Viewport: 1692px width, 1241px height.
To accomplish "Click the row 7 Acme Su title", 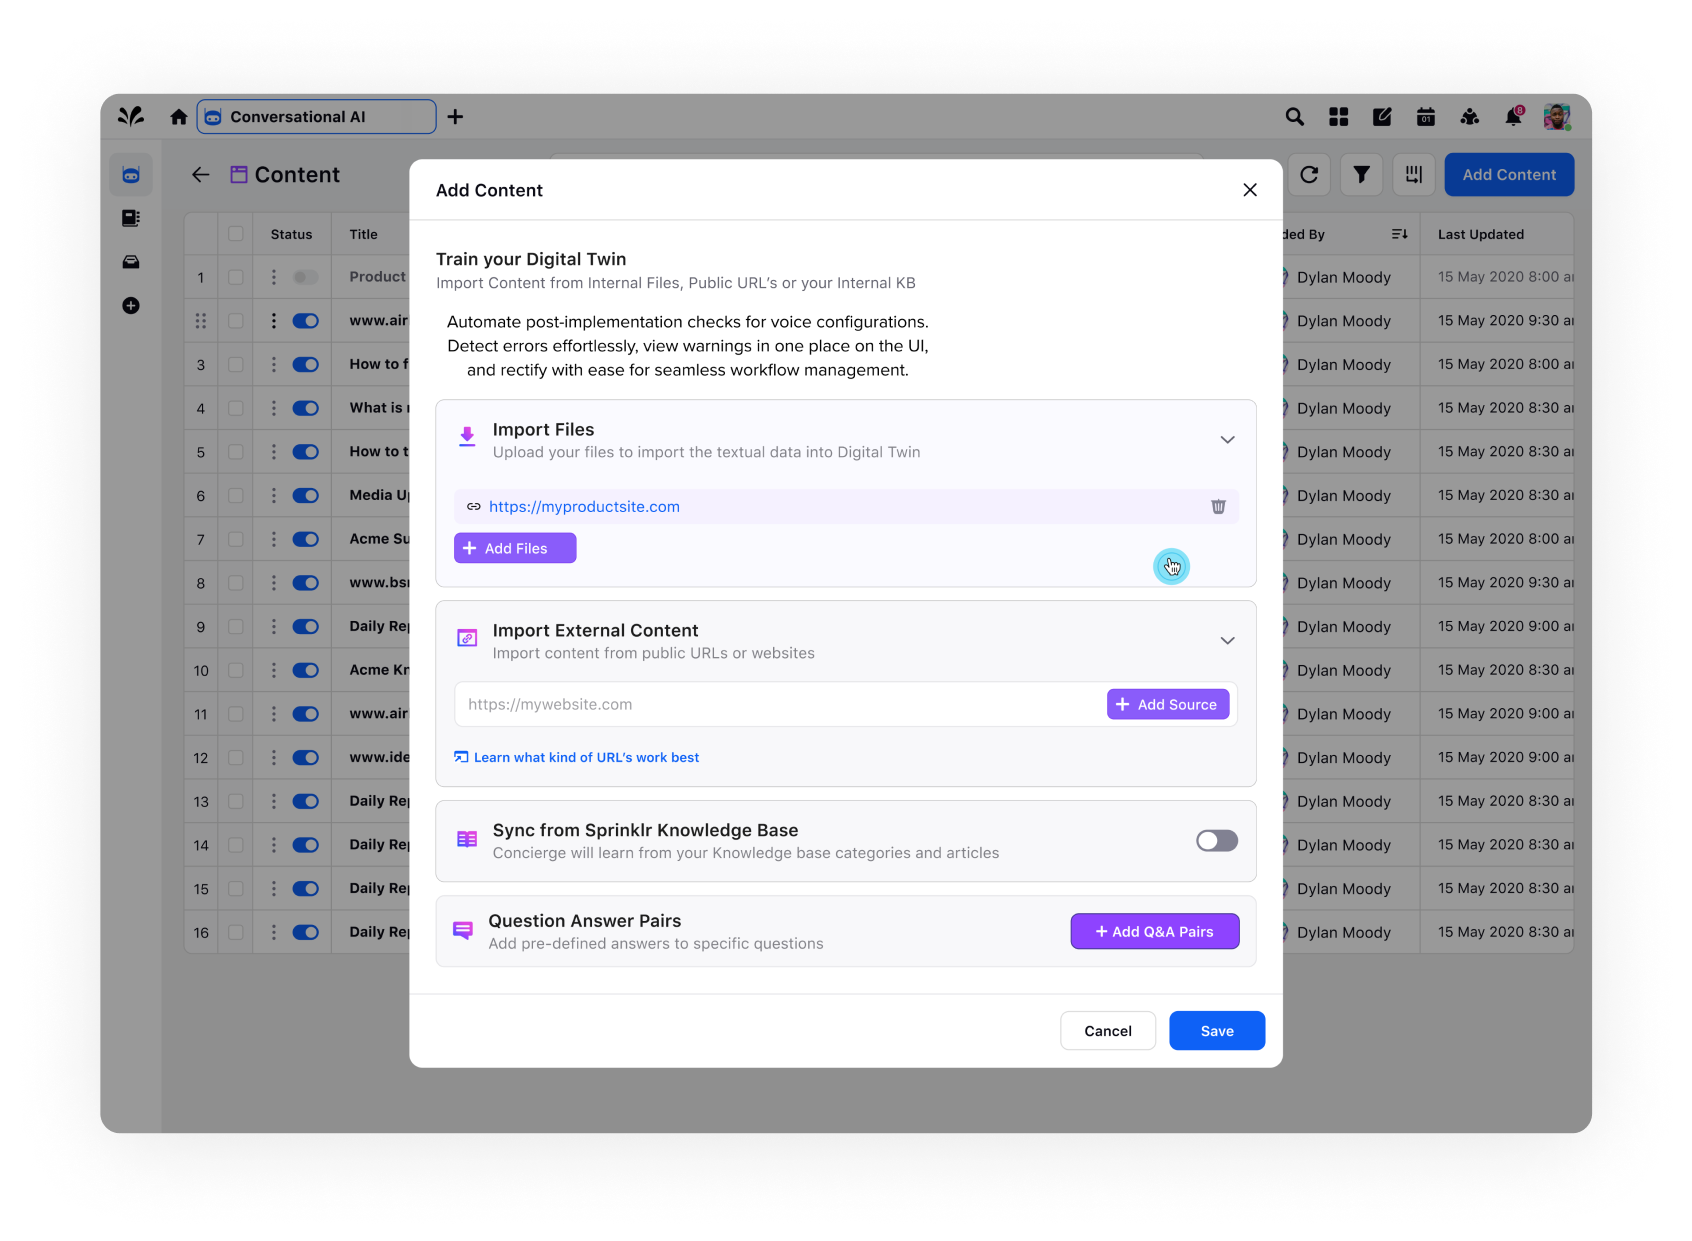I will [x=379, y=539].
